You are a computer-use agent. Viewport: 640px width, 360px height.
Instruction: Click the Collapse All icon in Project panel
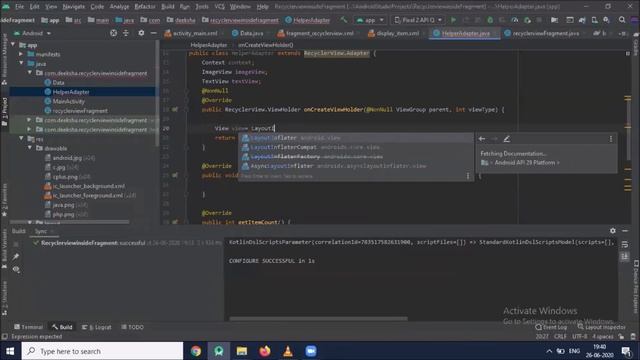tap(126, 33)
